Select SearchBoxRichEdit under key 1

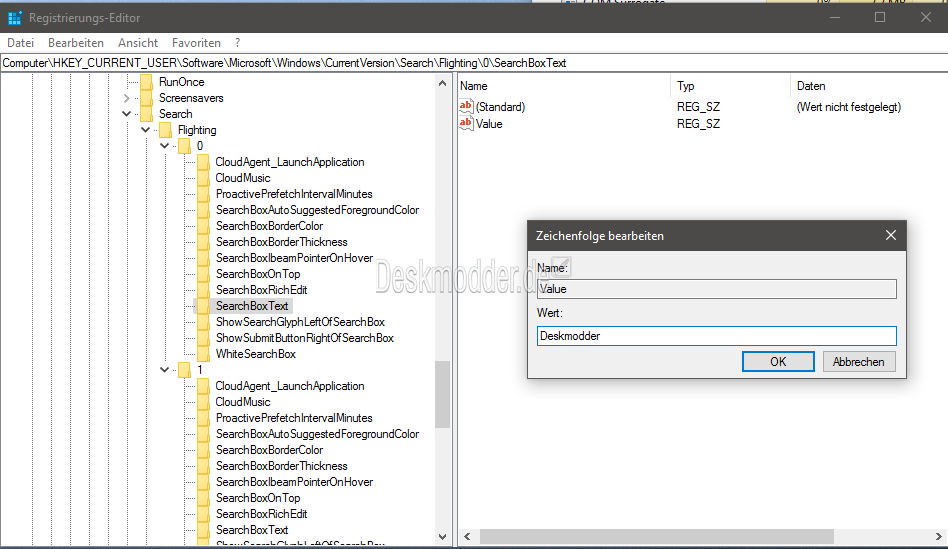point(261,514)
